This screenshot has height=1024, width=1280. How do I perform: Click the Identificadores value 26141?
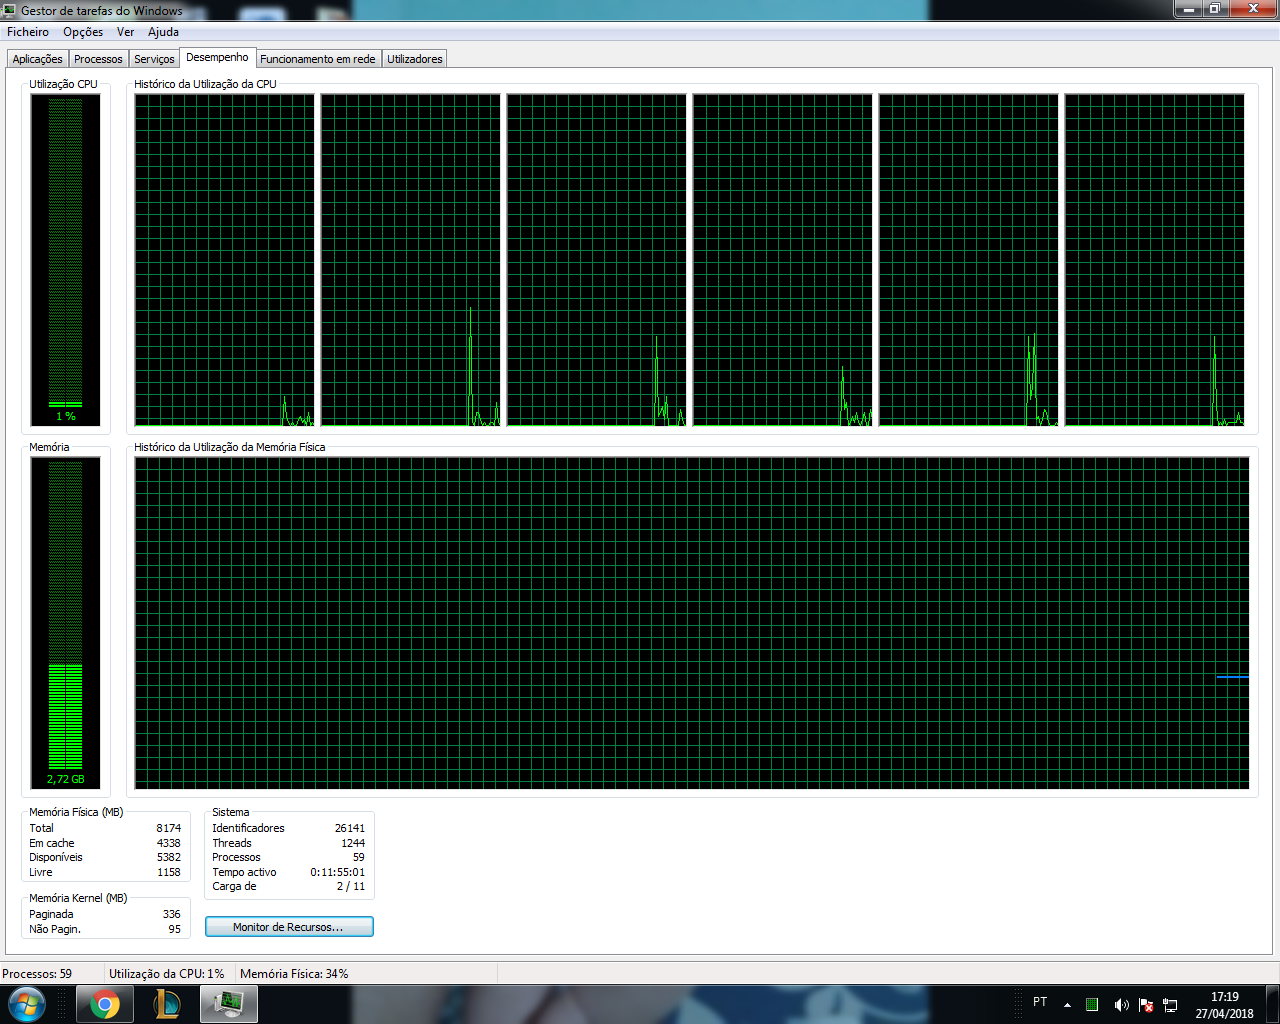coord(349,828)
